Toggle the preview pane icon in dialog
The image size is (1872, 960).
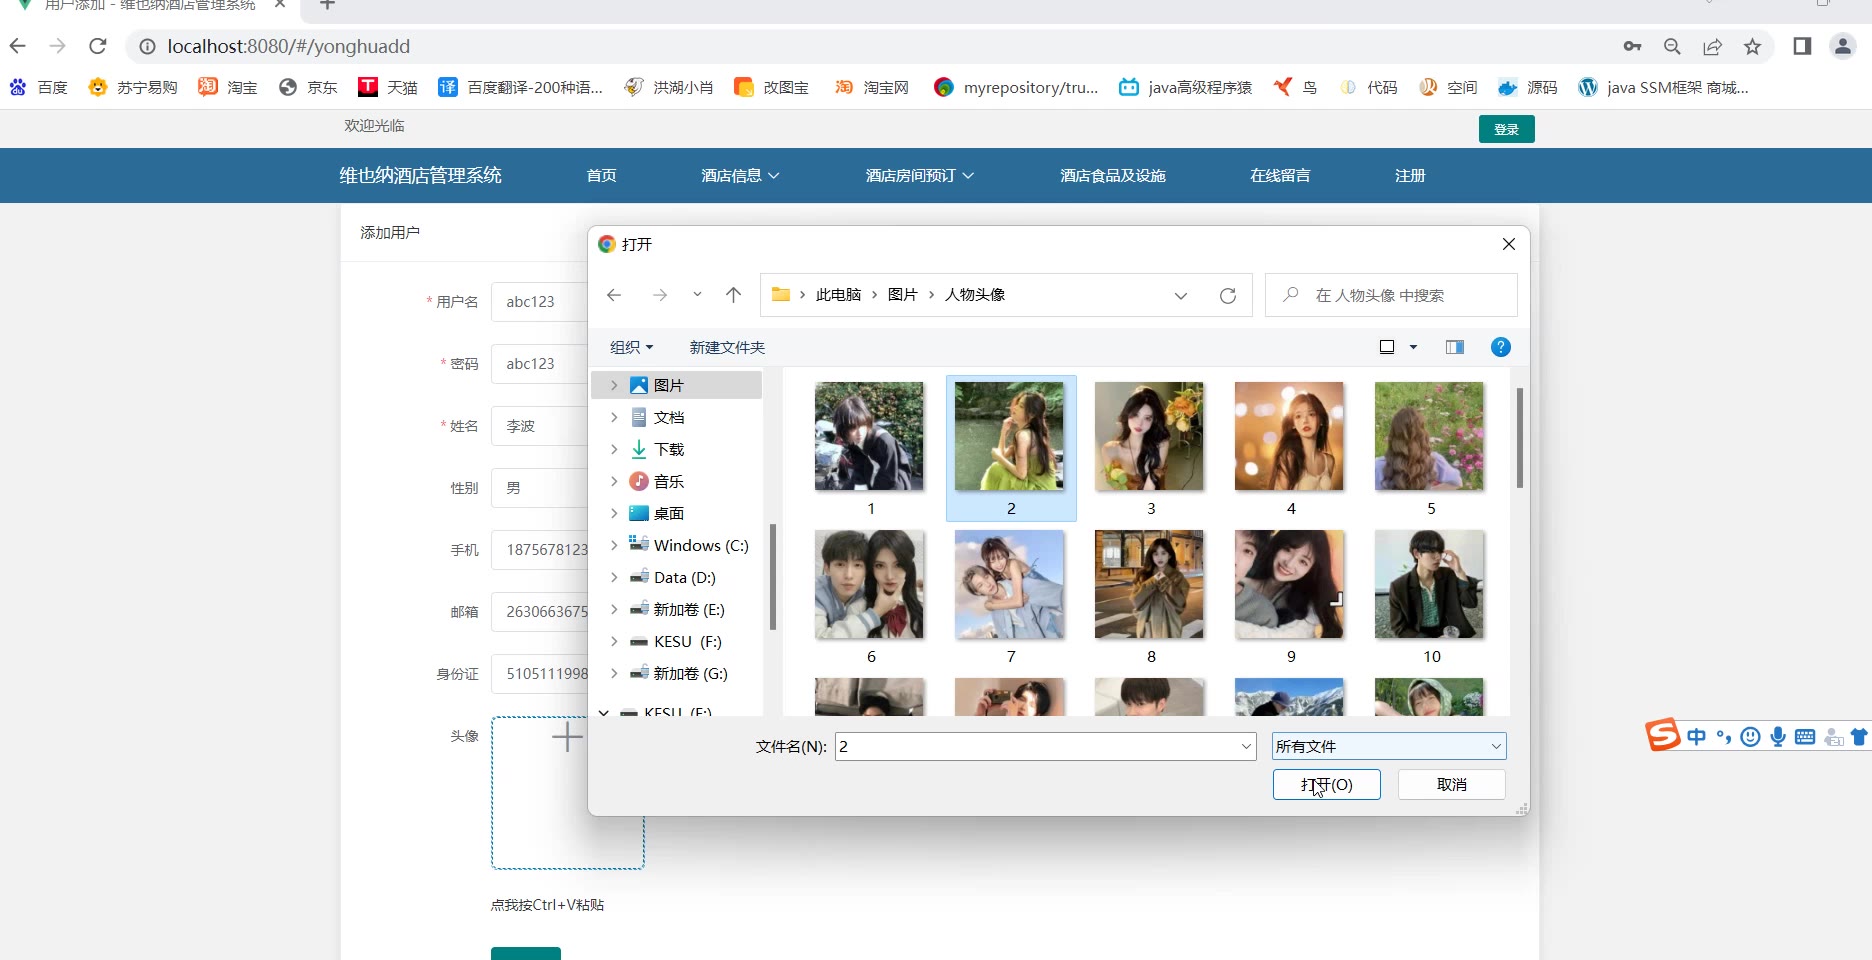coord(1455,347)
